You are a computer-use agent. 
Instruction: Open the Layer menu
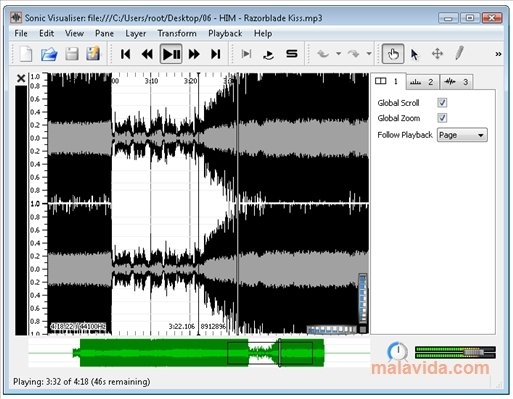135,33
